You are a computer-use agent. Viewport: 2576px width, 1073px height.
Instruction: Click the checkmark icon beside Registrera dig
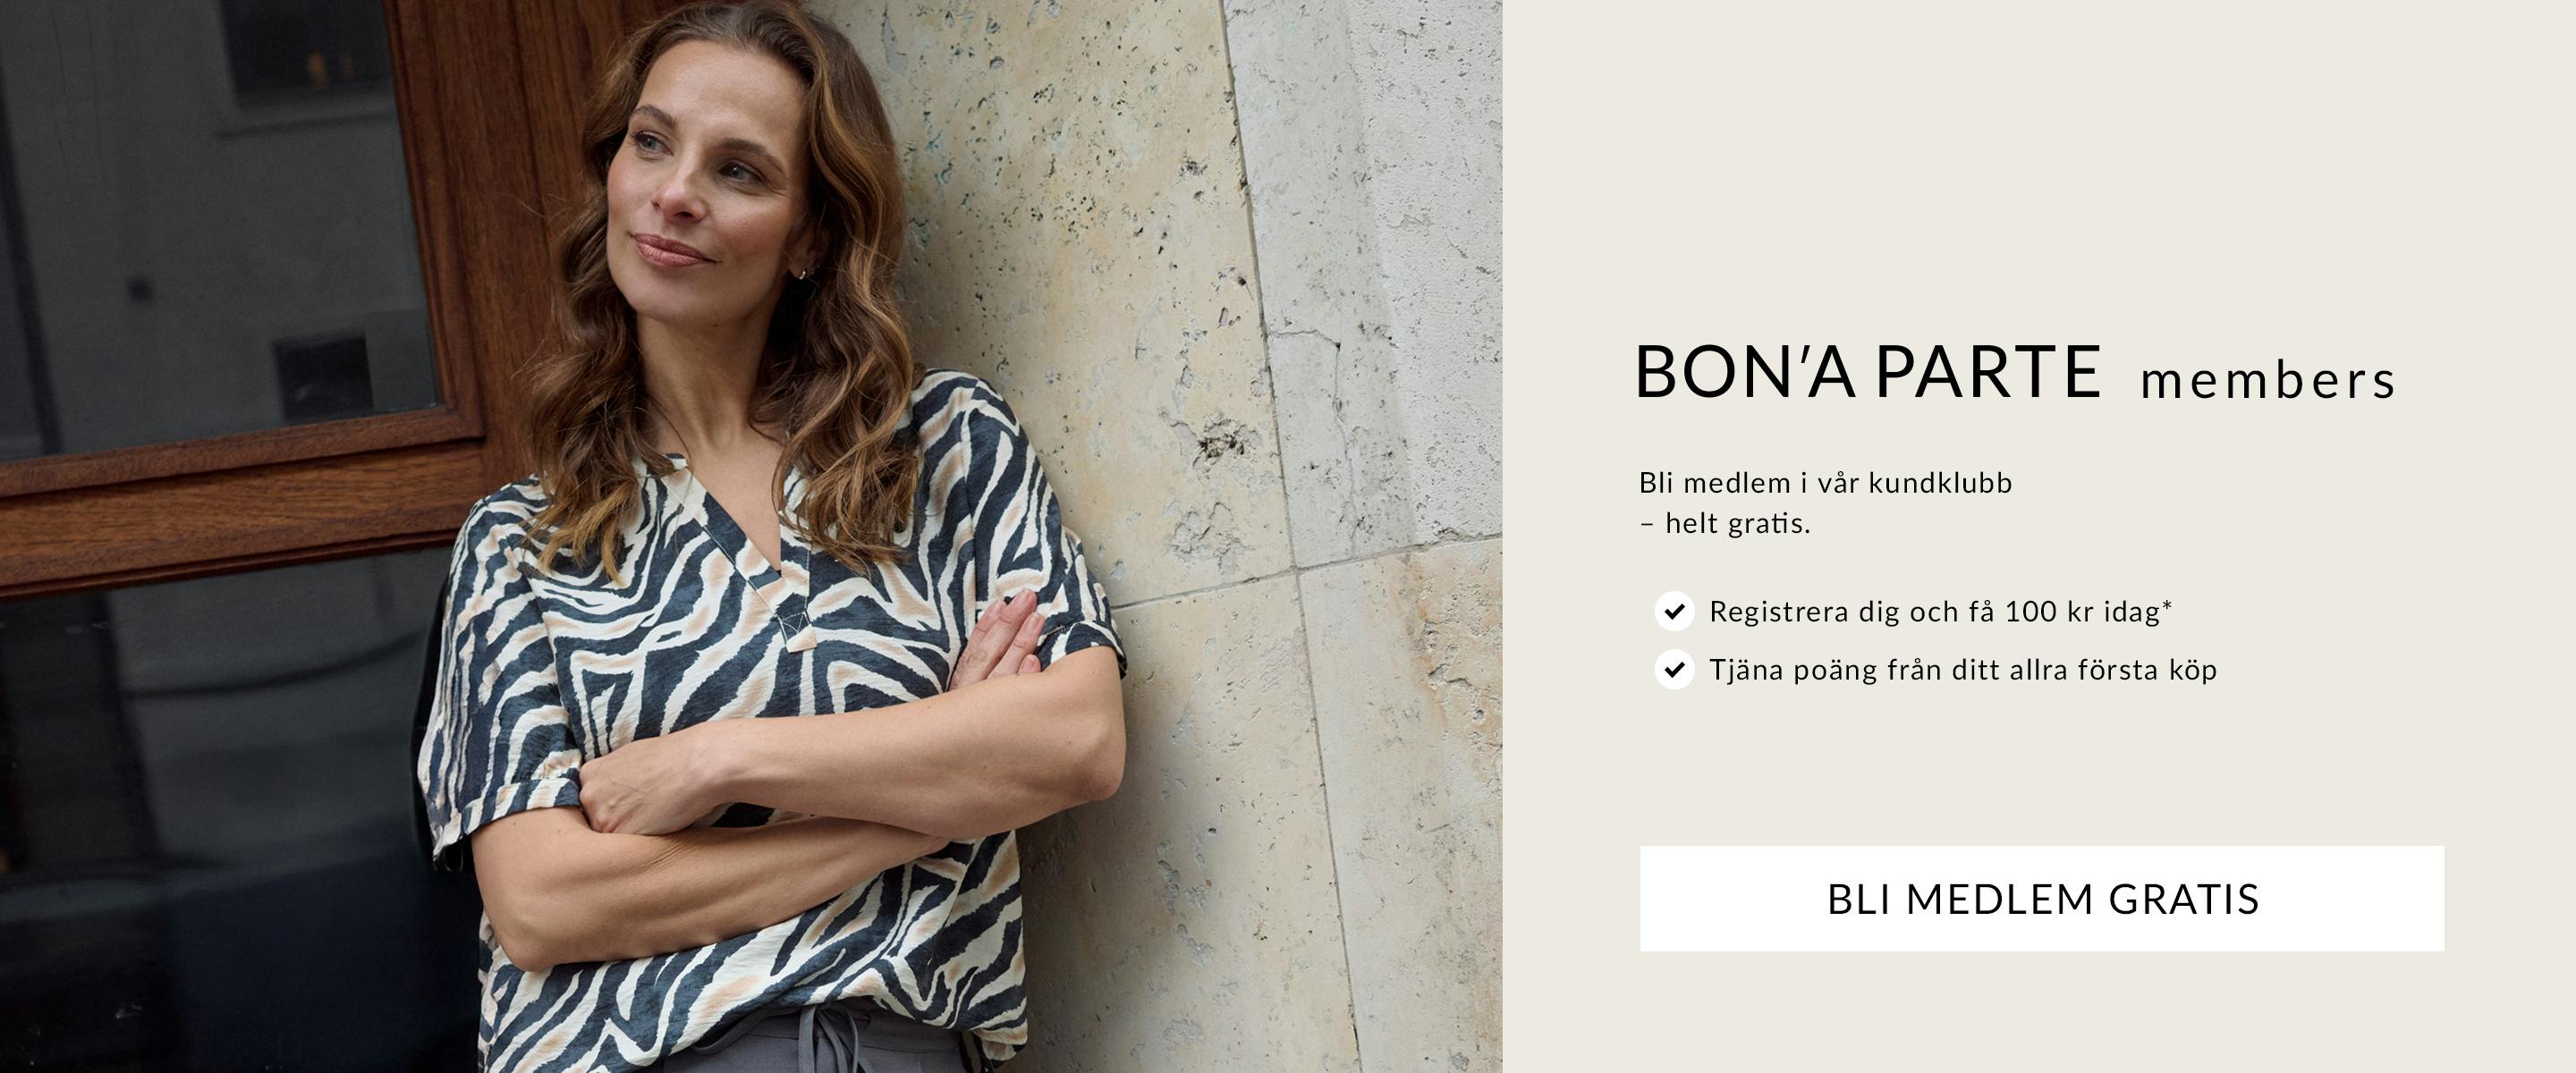[1674, 611]
